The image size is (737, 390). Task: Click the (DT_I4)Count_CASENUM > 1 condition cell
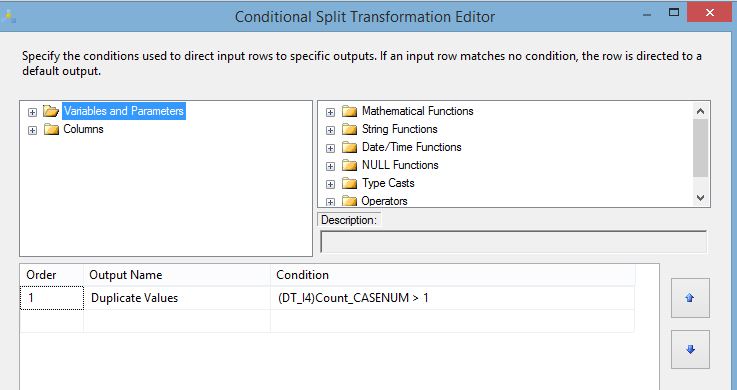(453, 298)
